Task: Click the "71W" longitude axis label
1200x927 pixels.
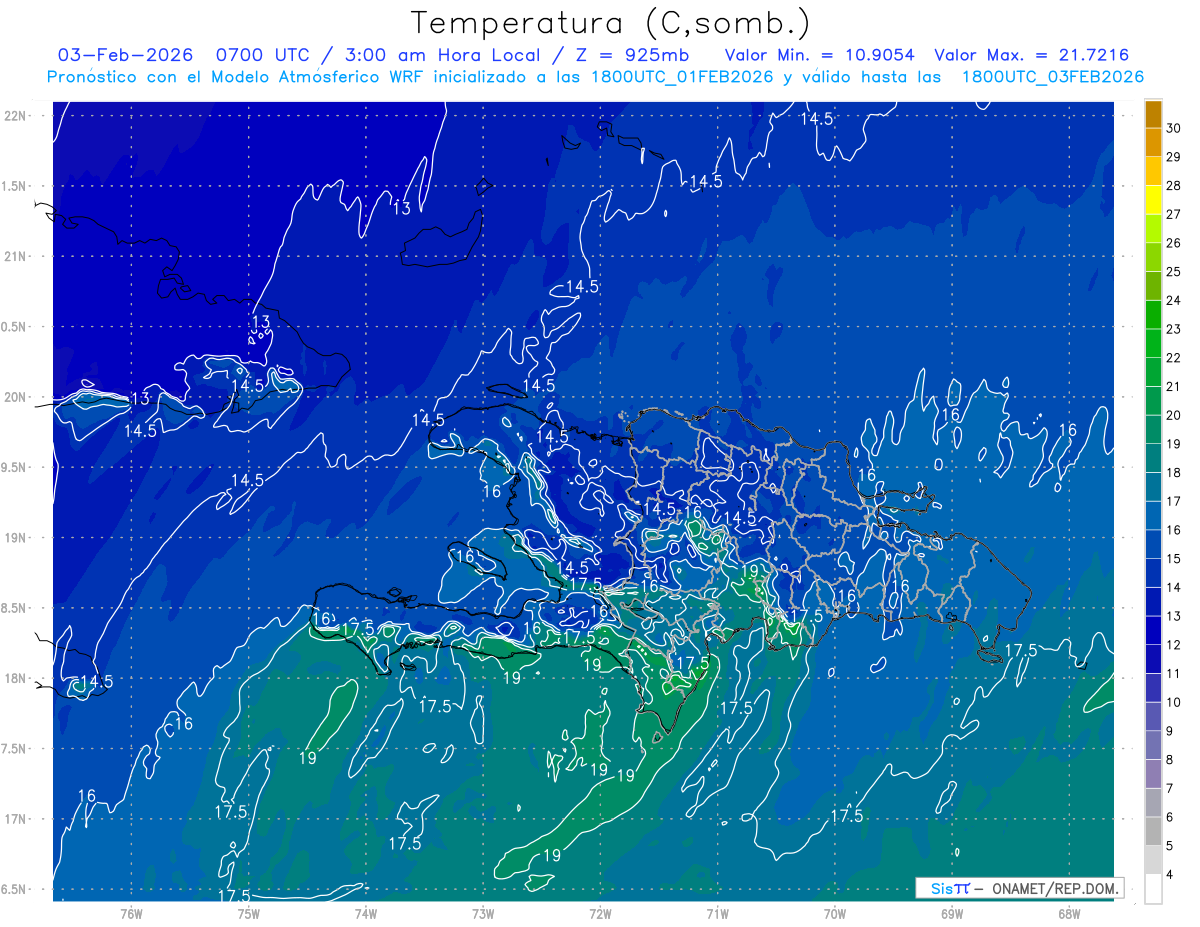Action: [717, 914]
